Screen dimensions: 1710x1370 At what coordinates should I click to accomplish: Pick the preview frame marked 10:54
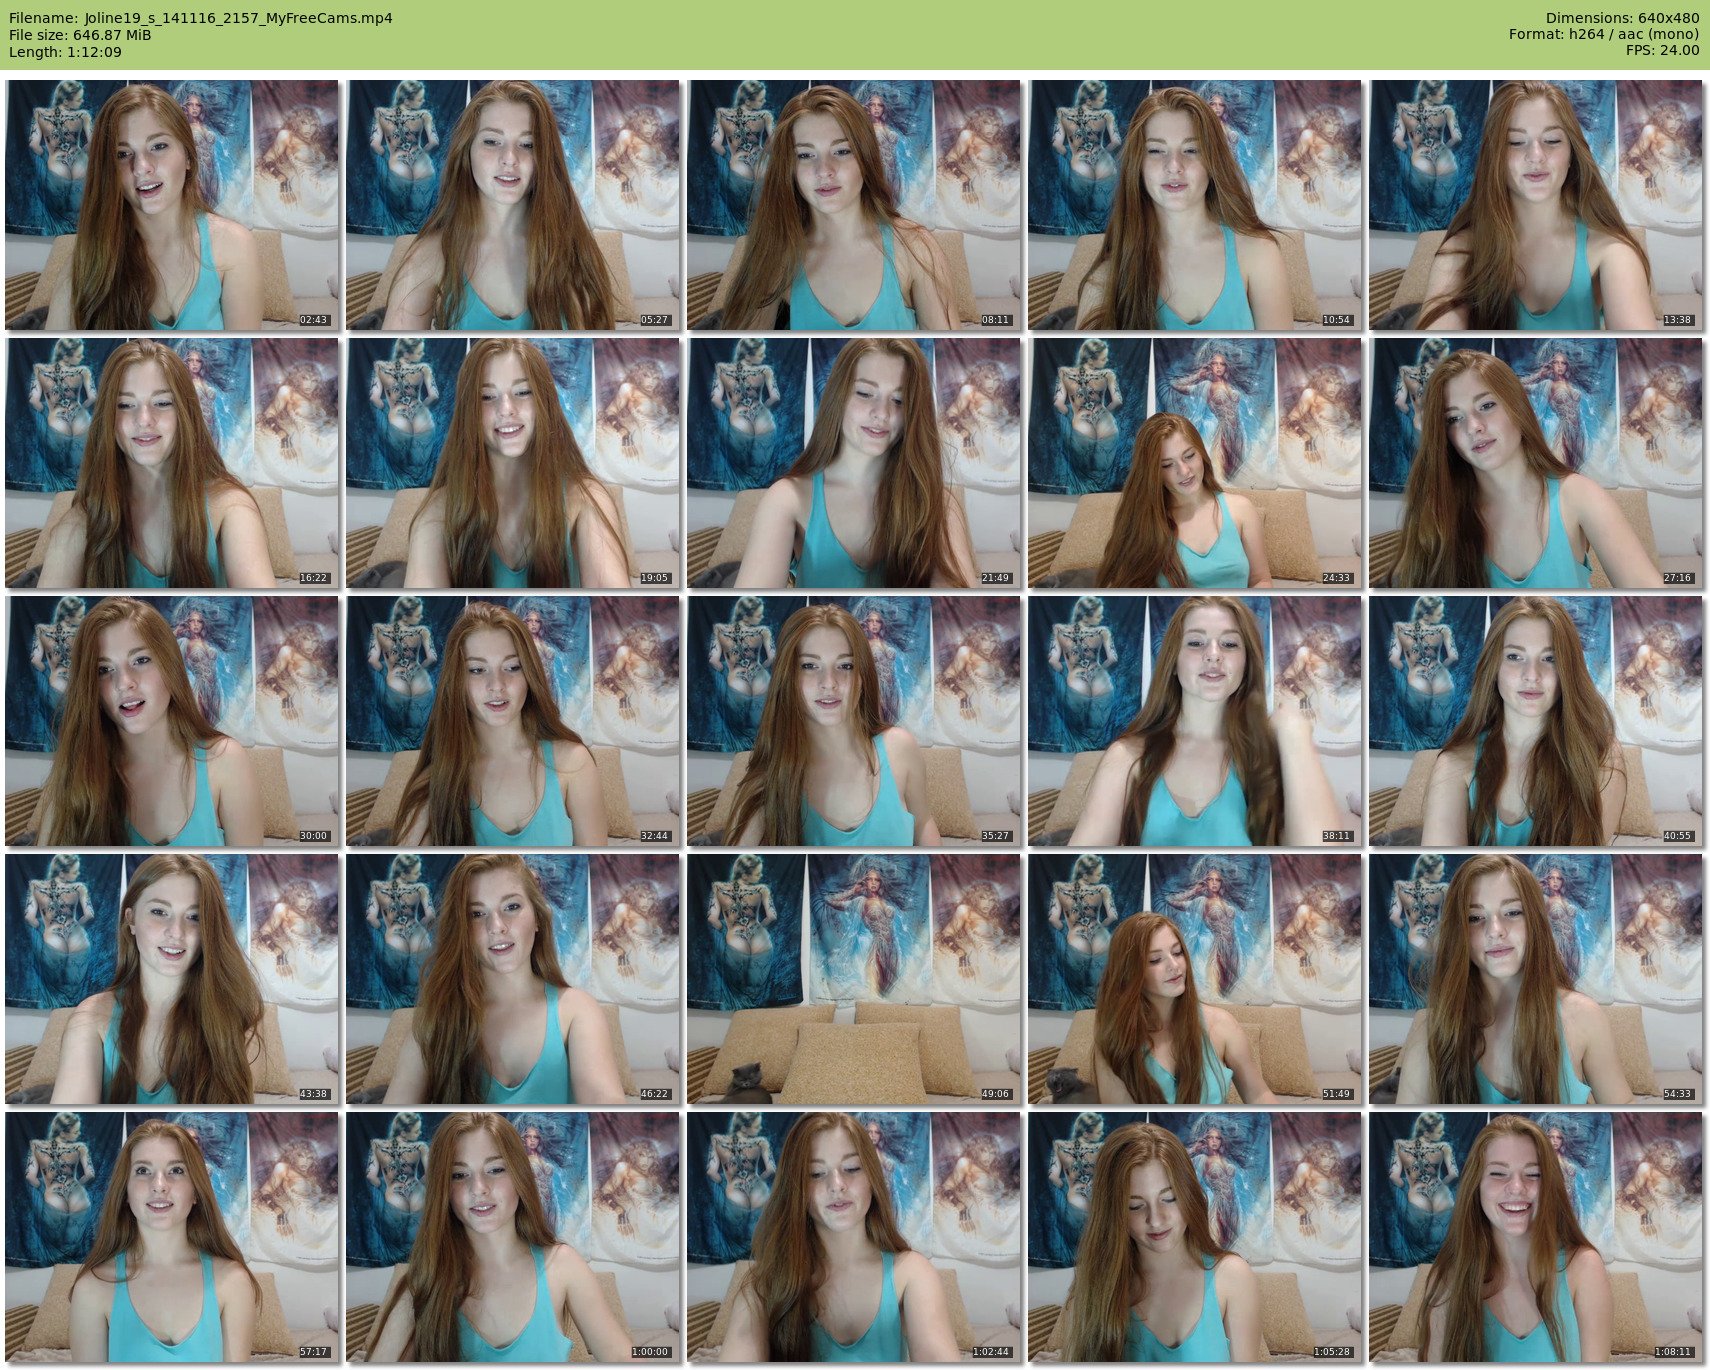tap(1195, 205)
